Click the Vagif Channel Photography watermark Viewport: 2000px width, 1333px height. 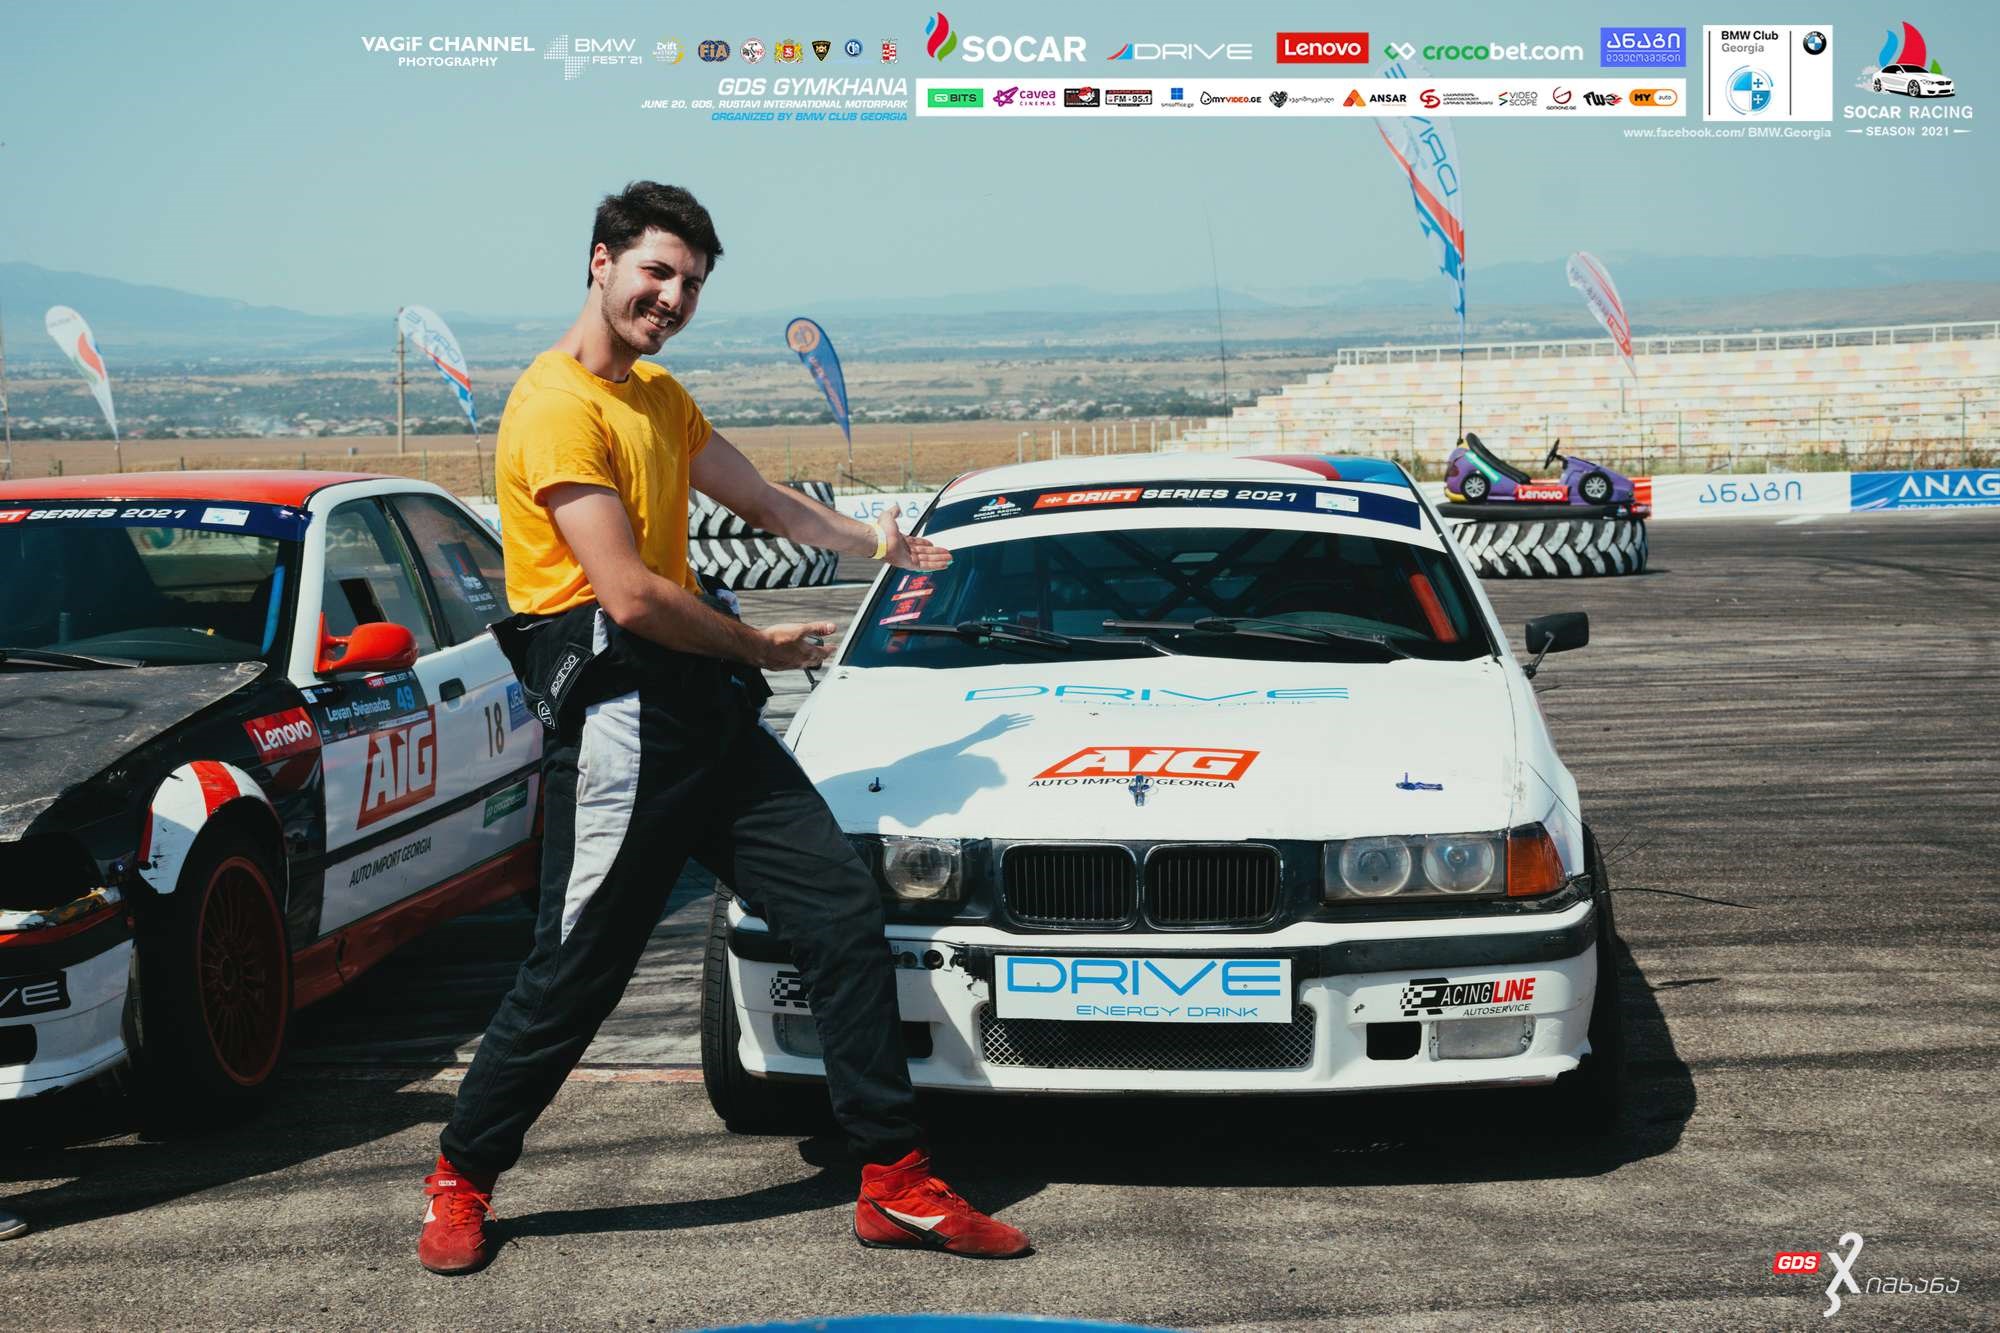(x=447, y=50)
